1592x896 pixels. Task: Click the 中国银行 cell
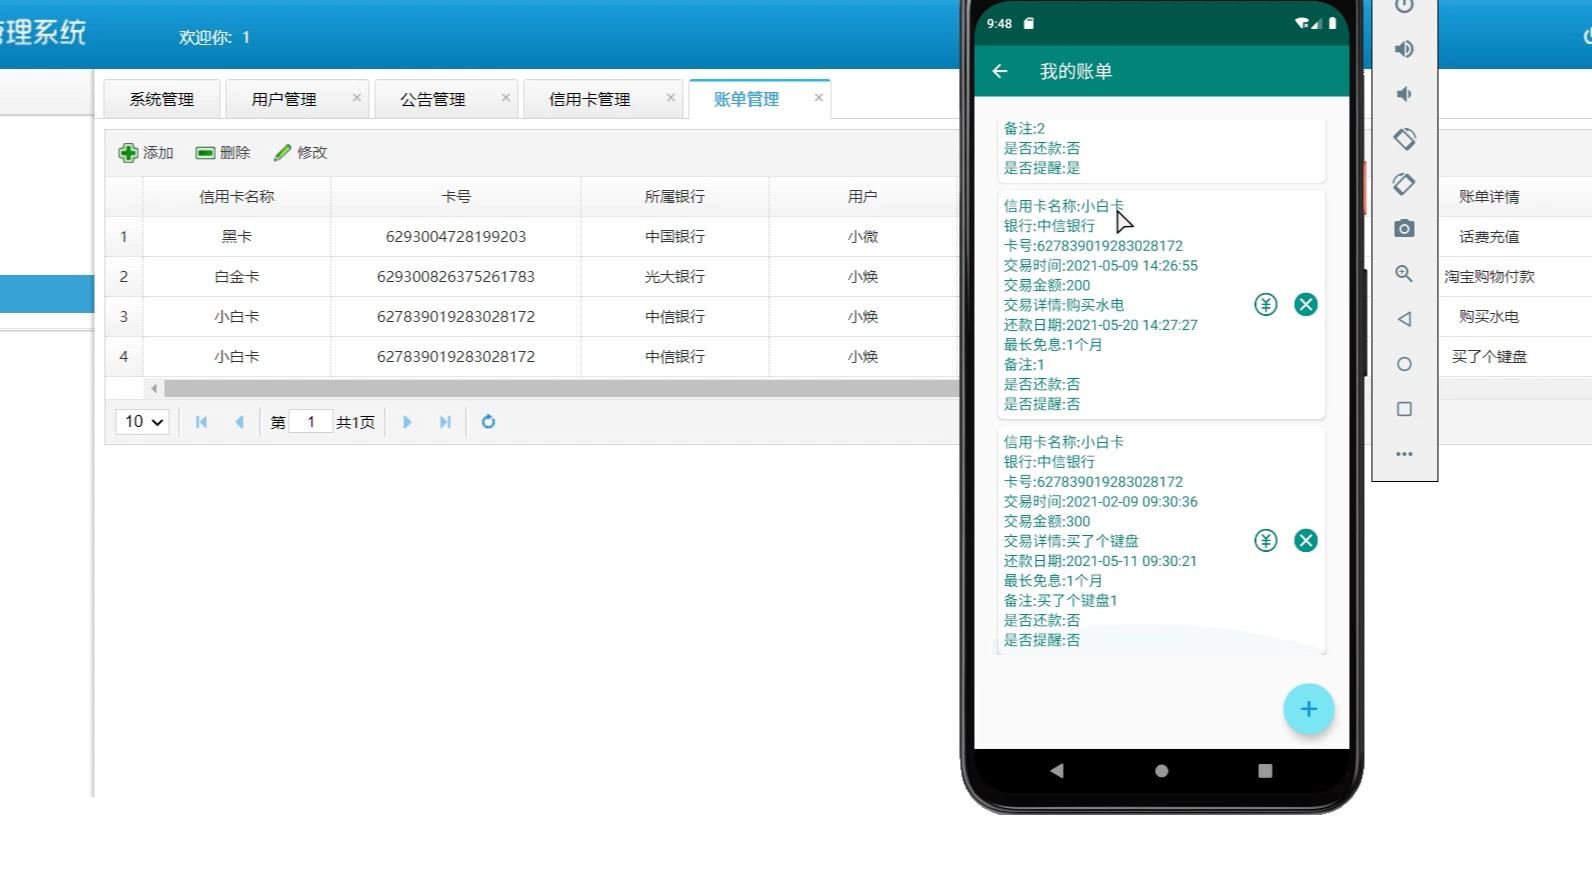point(675,237)
